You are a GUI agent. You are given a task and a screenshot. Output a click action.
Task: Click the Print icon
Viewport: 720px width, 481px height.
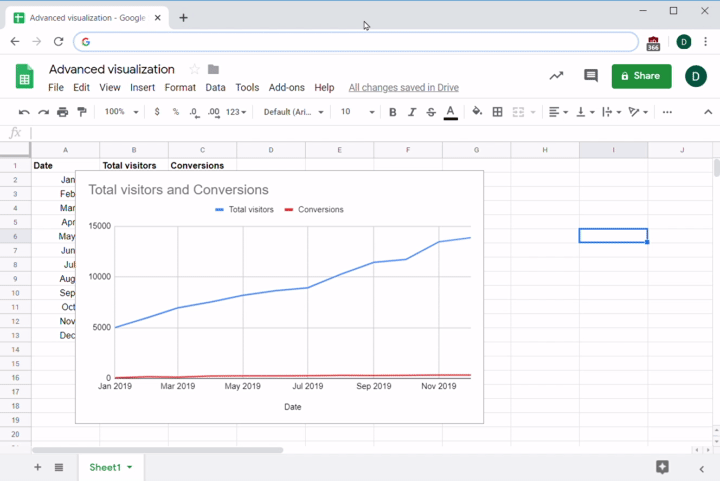[63, 112]
